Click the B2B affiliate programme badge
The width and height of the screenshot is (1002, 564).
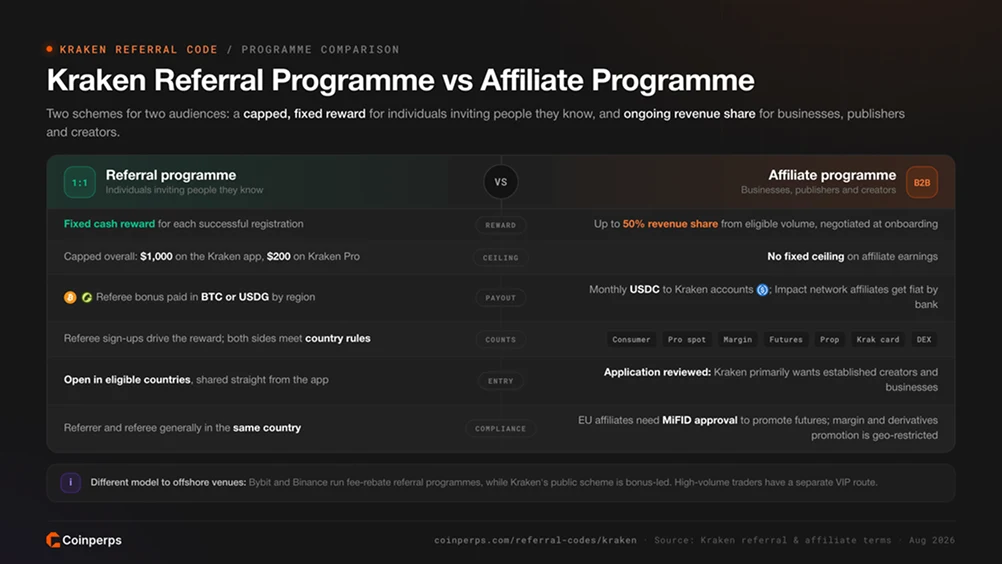pos(921,183)
